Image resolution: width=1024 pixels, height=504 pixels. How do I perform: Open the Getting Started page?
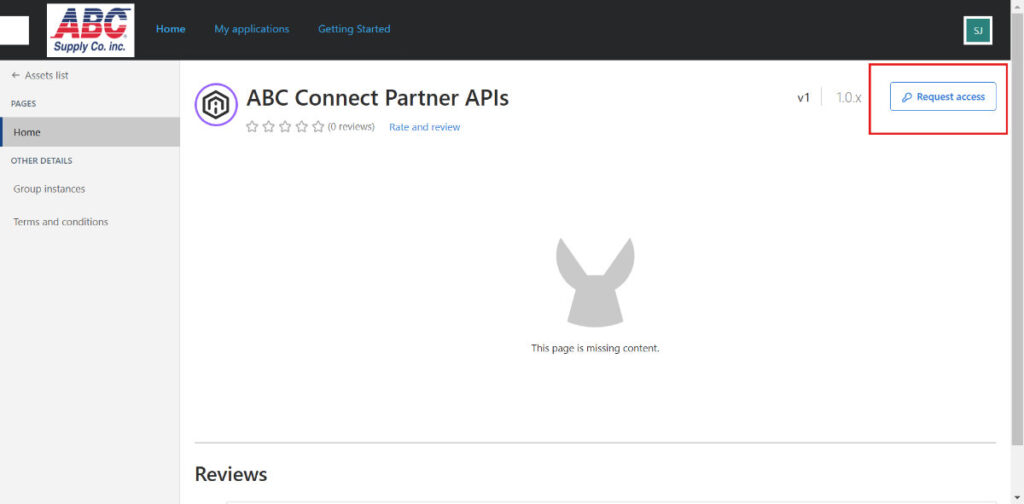click(x=354, y=29)
